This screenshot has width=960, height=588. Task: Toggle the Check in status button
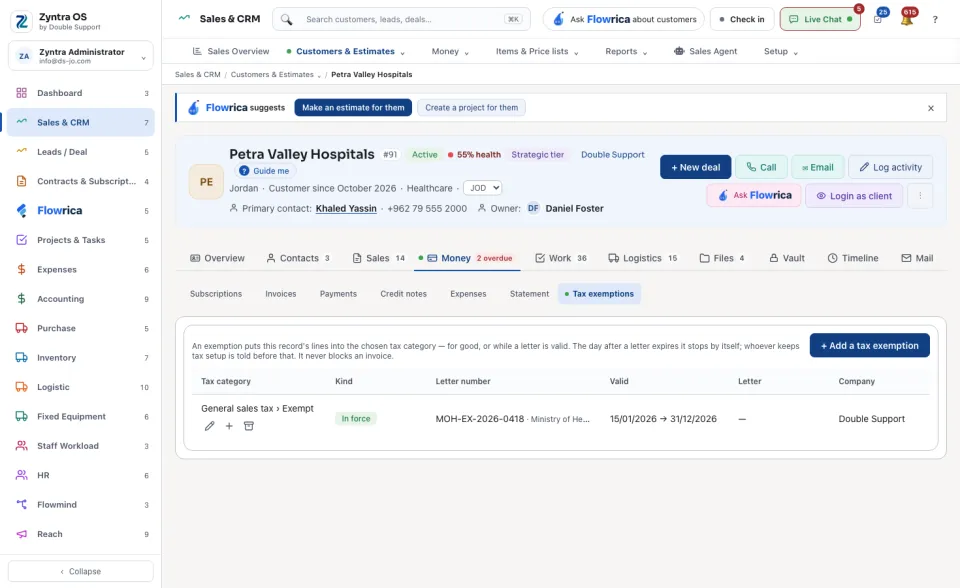(741, 19)
